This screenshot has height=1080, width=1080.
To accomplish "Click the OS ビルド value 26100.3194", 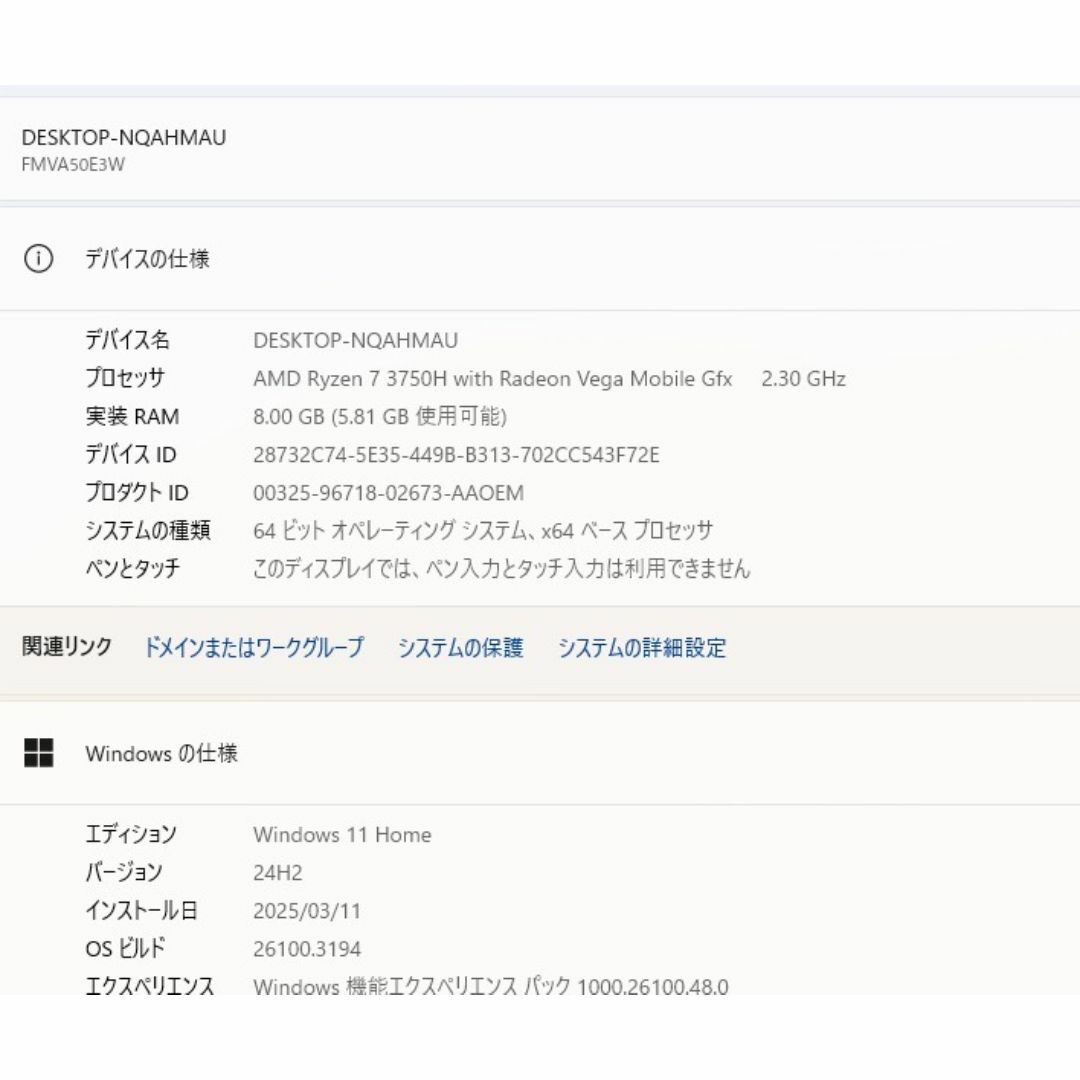I will (x=307, y=949).
